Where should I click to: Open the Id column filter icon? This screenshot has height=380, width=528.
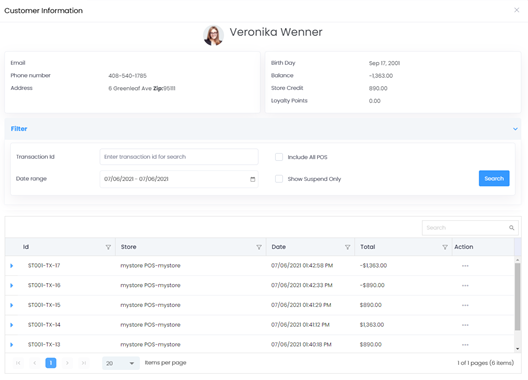tap(108, 247)
